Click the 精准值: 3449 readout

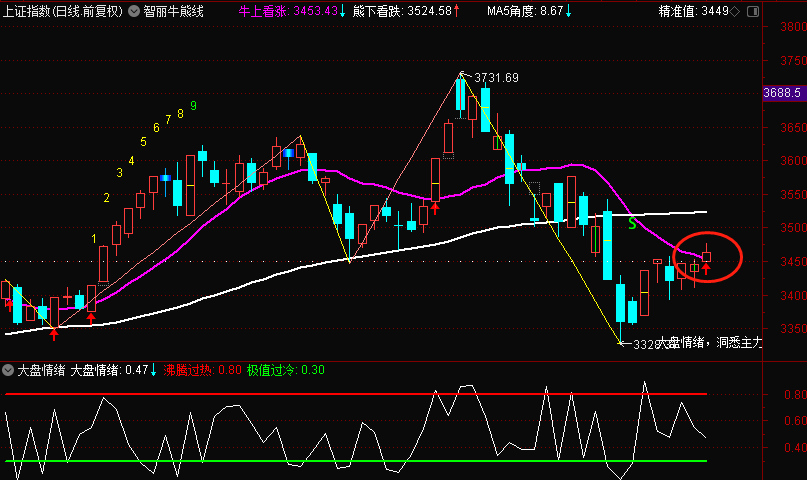[693, 11]
